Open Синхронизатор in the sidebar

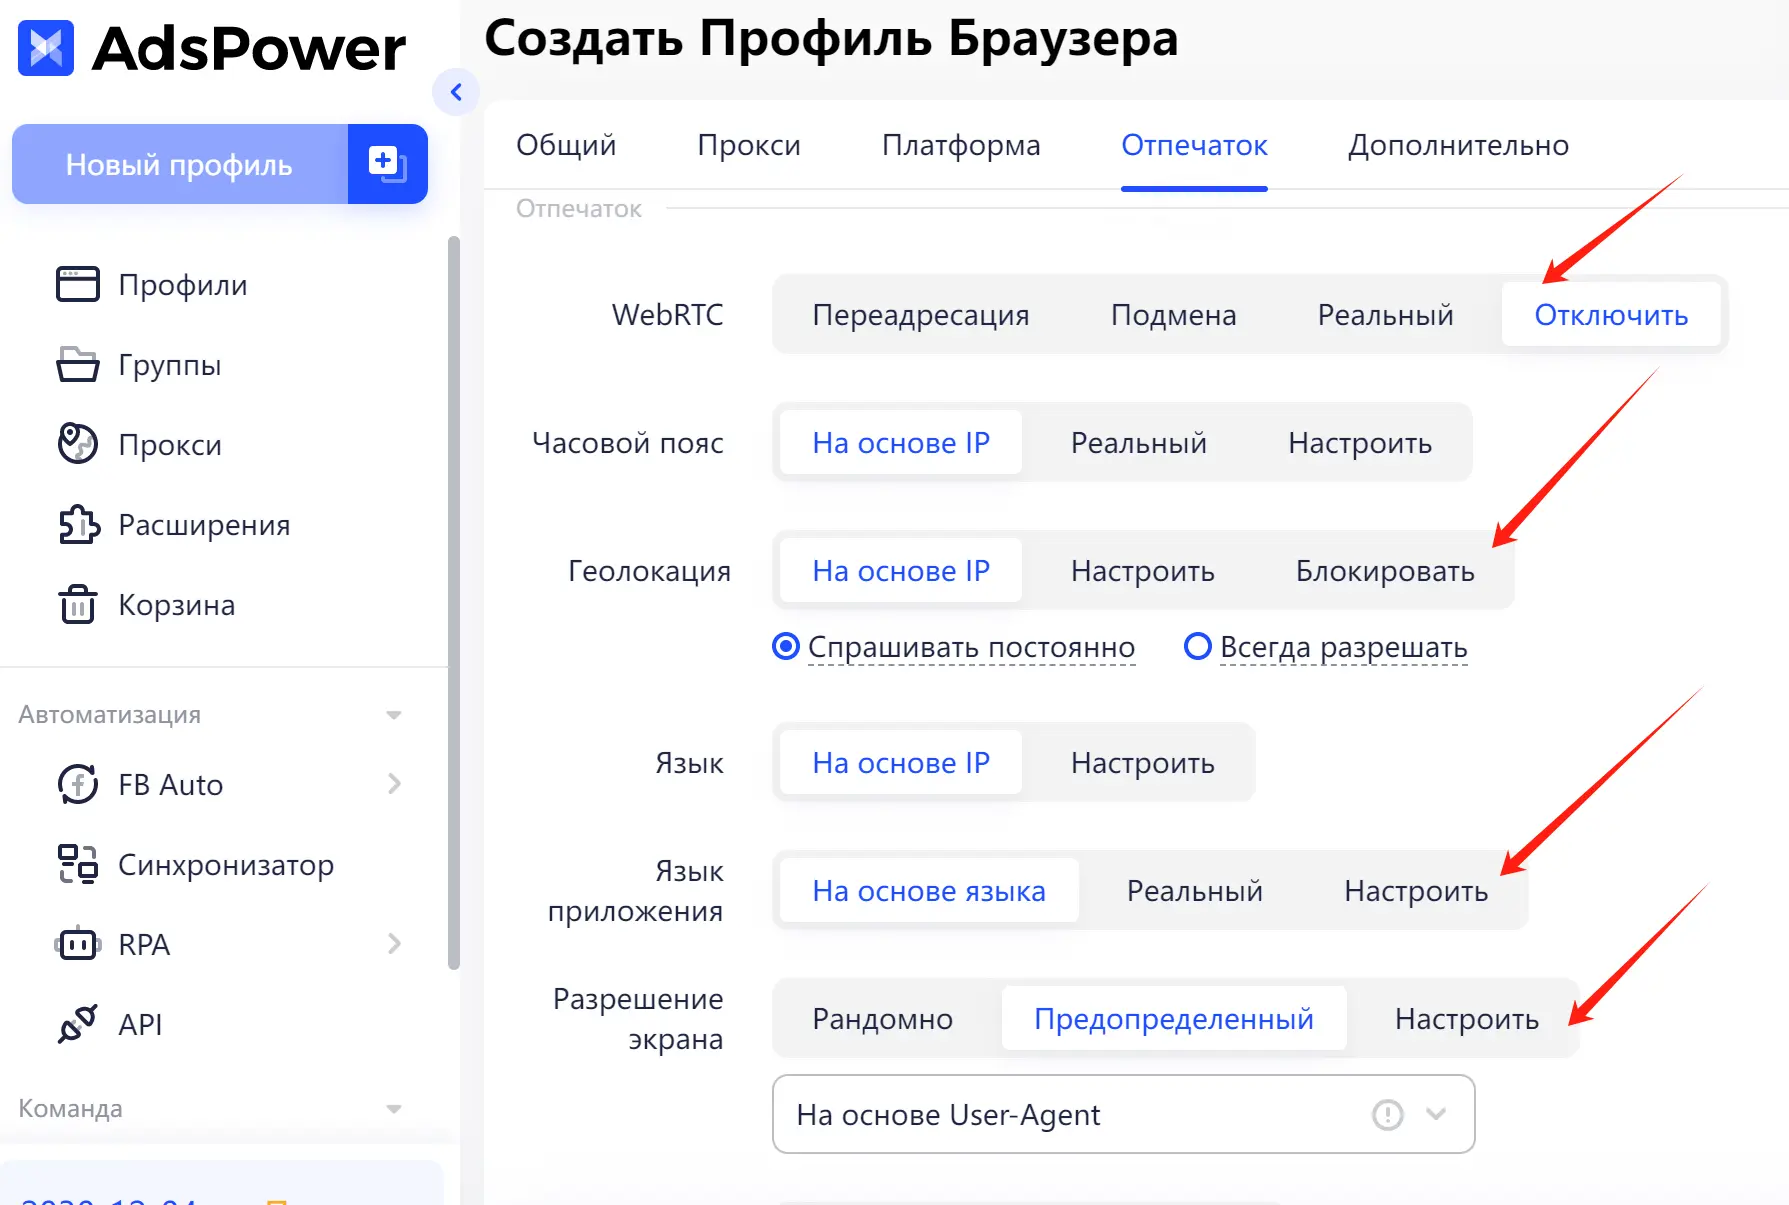coord(226,865)
